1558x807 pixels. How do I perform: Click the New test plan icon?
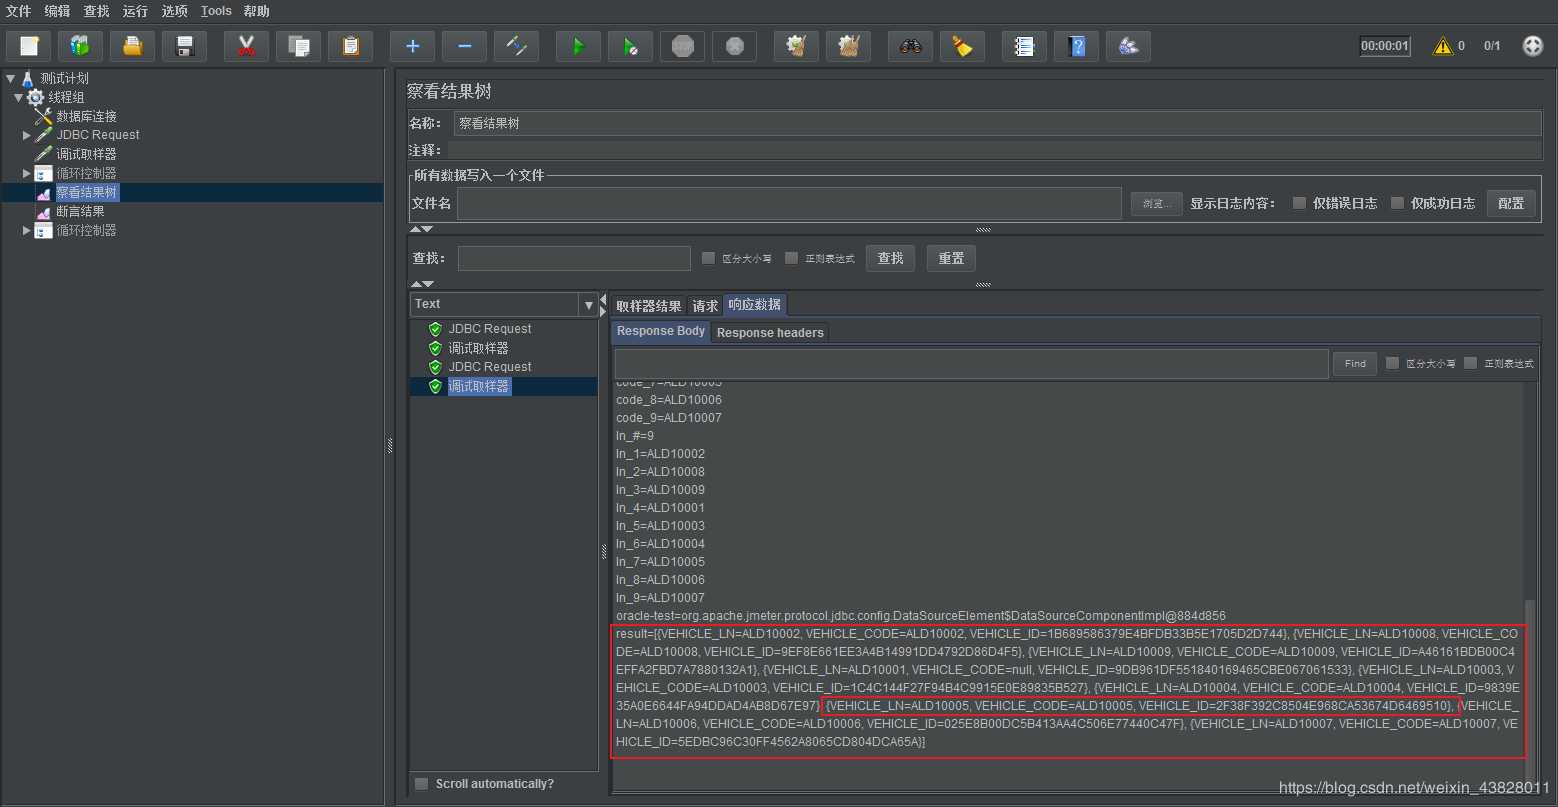[x=29, y=46]
